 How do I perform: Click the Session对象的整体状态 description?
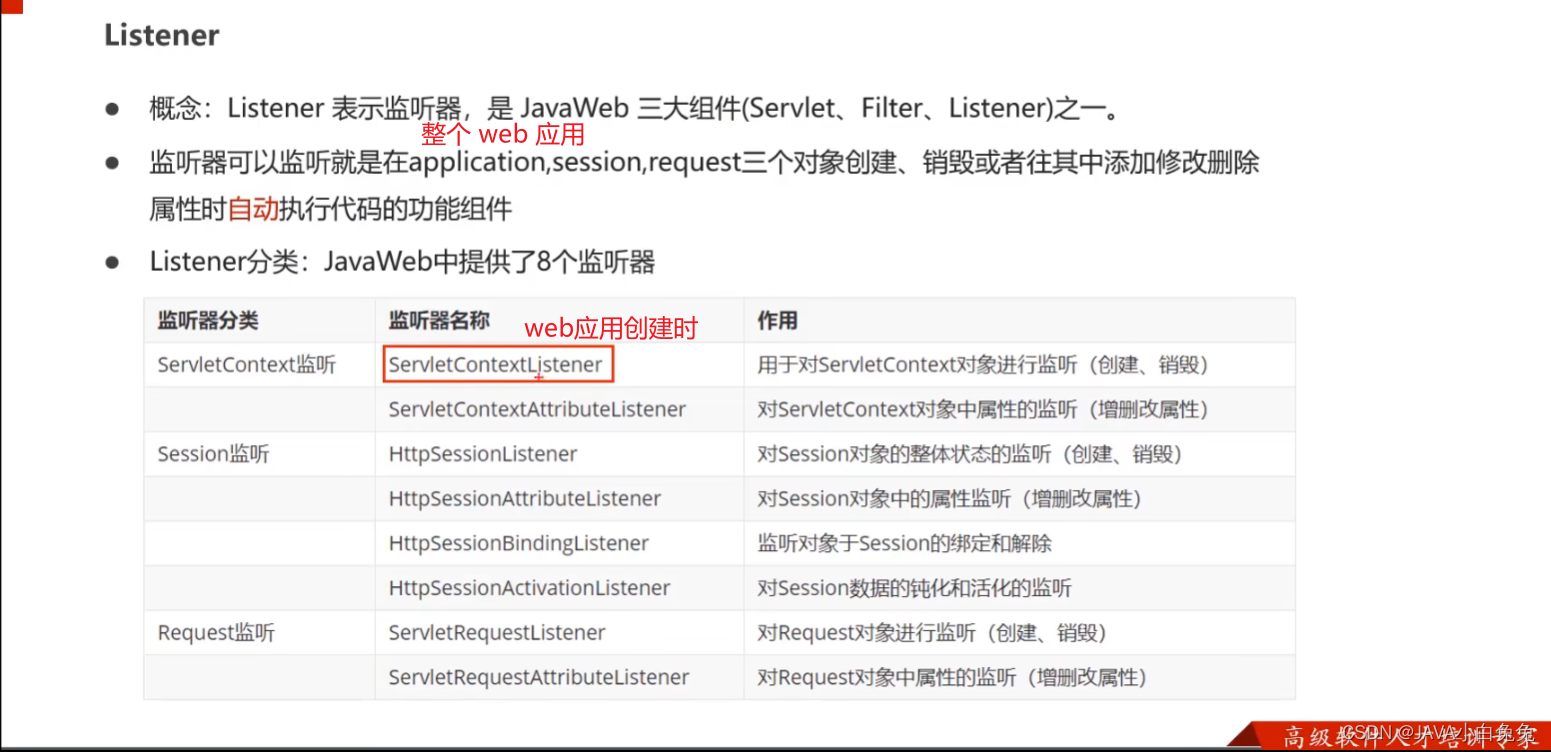pos(970,454)
